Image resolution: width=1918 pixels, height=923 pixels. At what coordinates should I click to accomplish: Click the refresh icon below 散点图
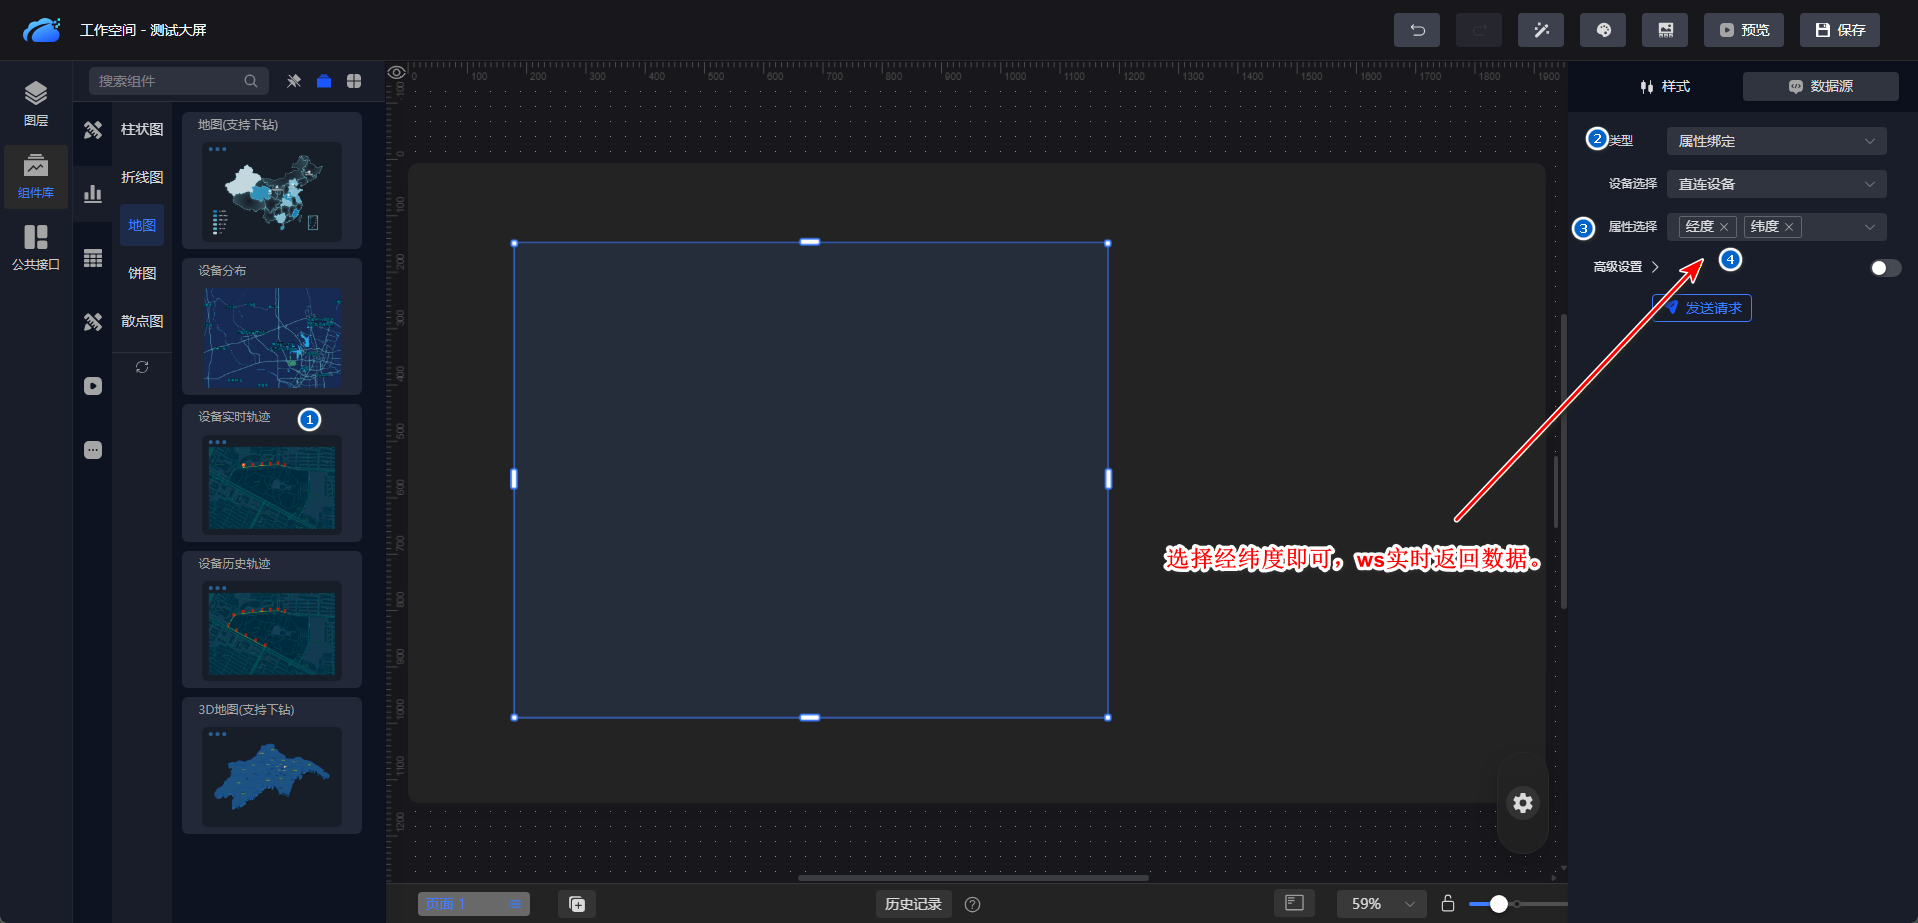[142, 367]
